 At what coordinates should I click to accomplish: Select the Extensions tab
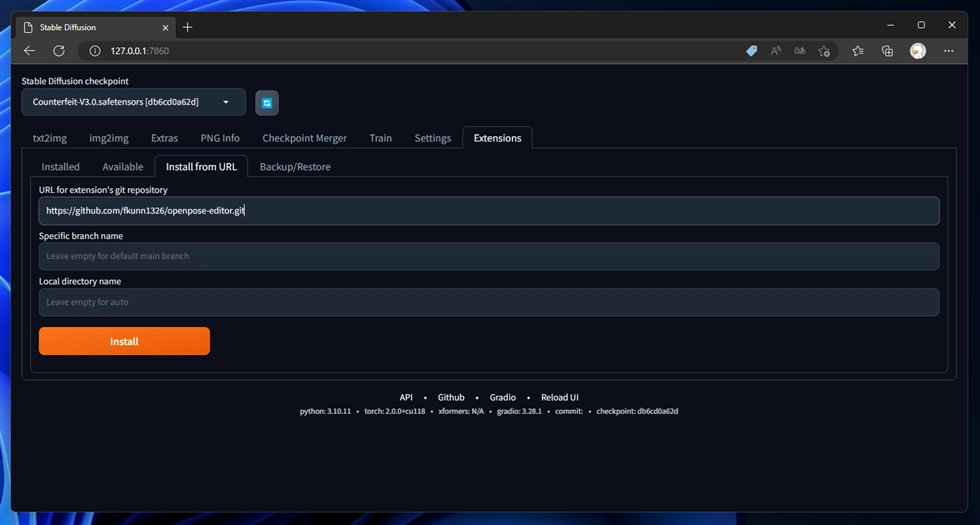(x=498, y=138)
